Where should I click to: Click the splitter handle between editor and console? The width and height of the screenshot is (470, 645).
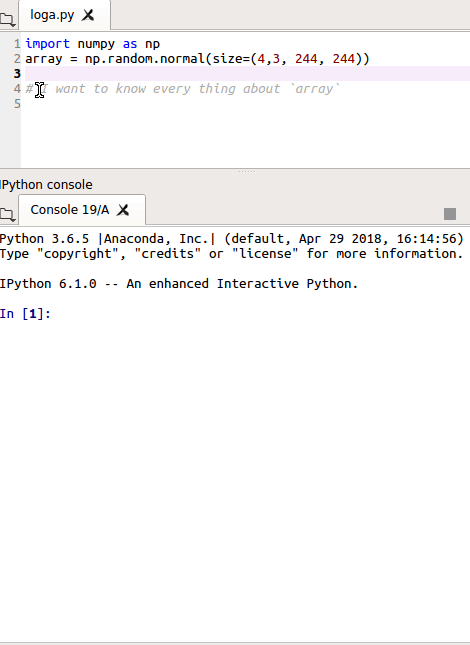(247, 171)
